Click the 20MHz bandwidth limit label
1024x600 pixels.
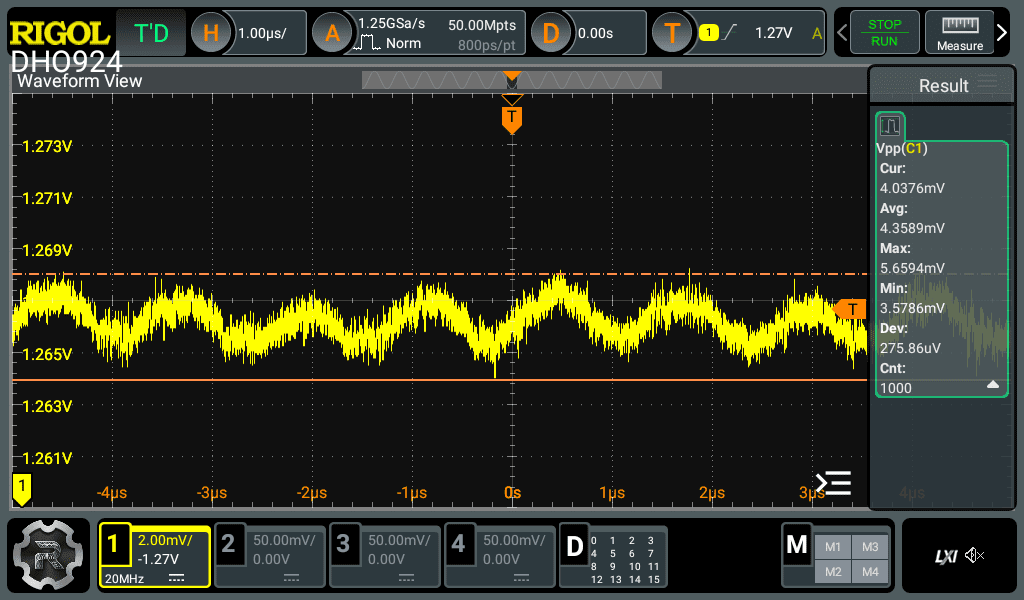124,578
